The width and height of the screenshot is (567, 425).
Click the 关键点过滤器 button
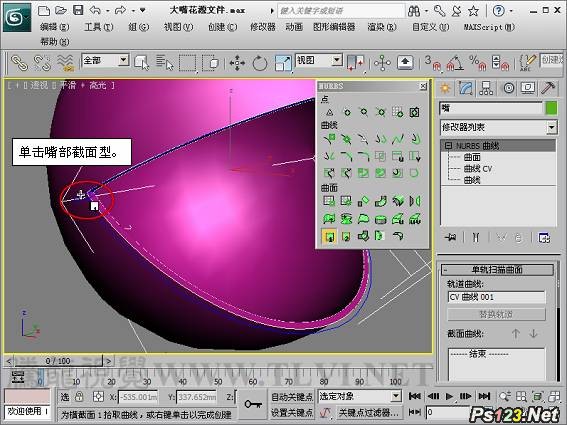click(368, 412)
